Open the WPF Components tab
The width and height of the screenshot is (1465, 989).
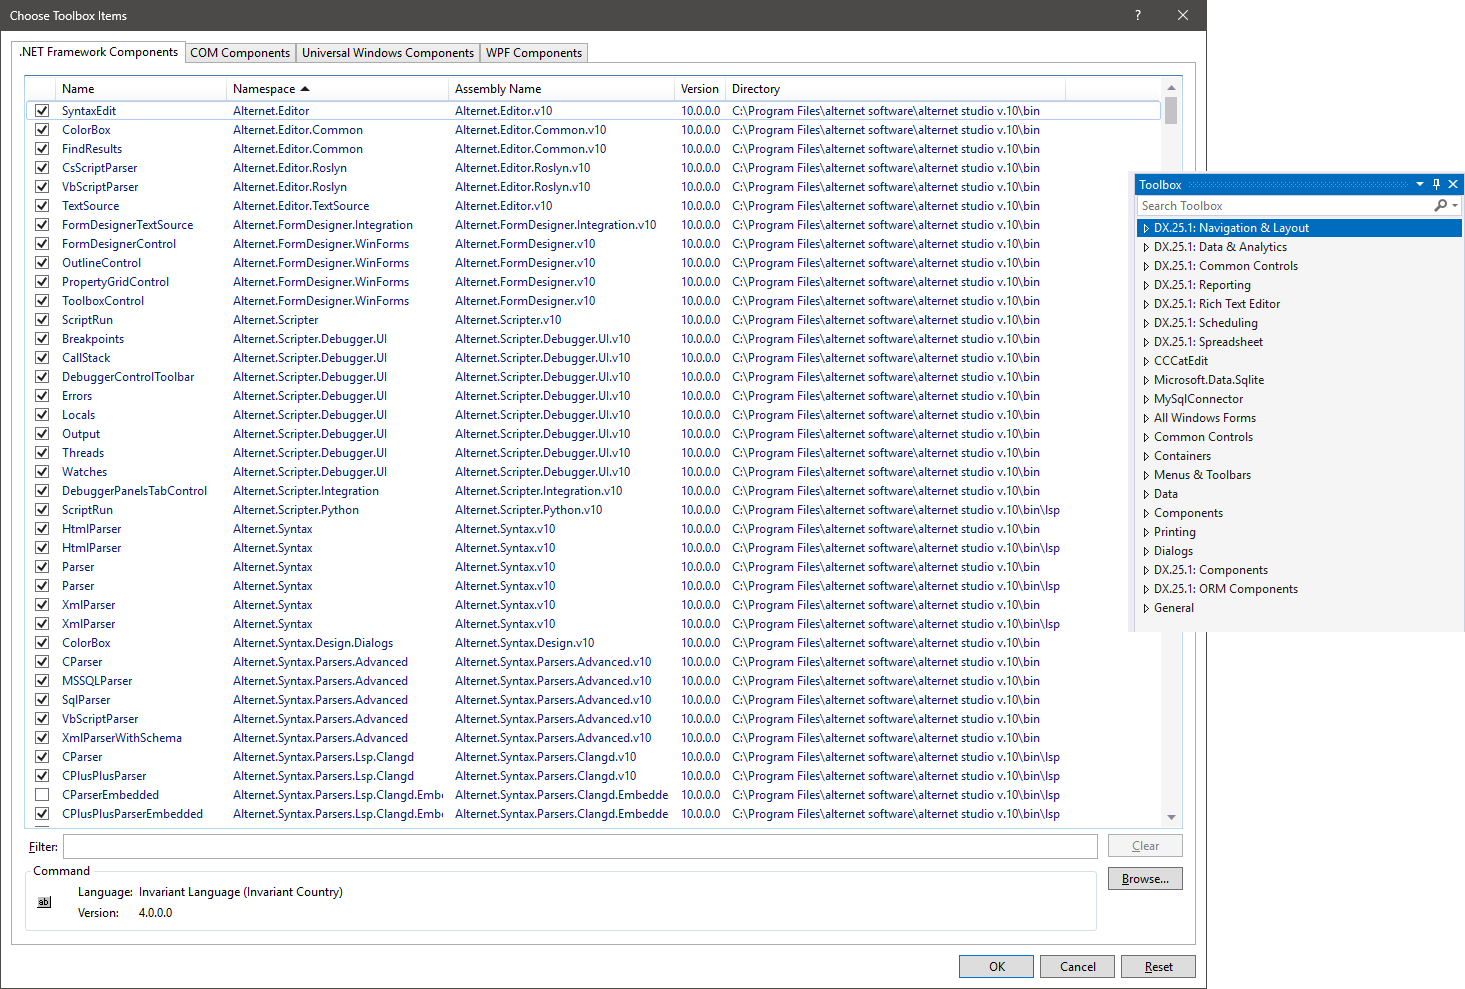[x=533, y=53]
